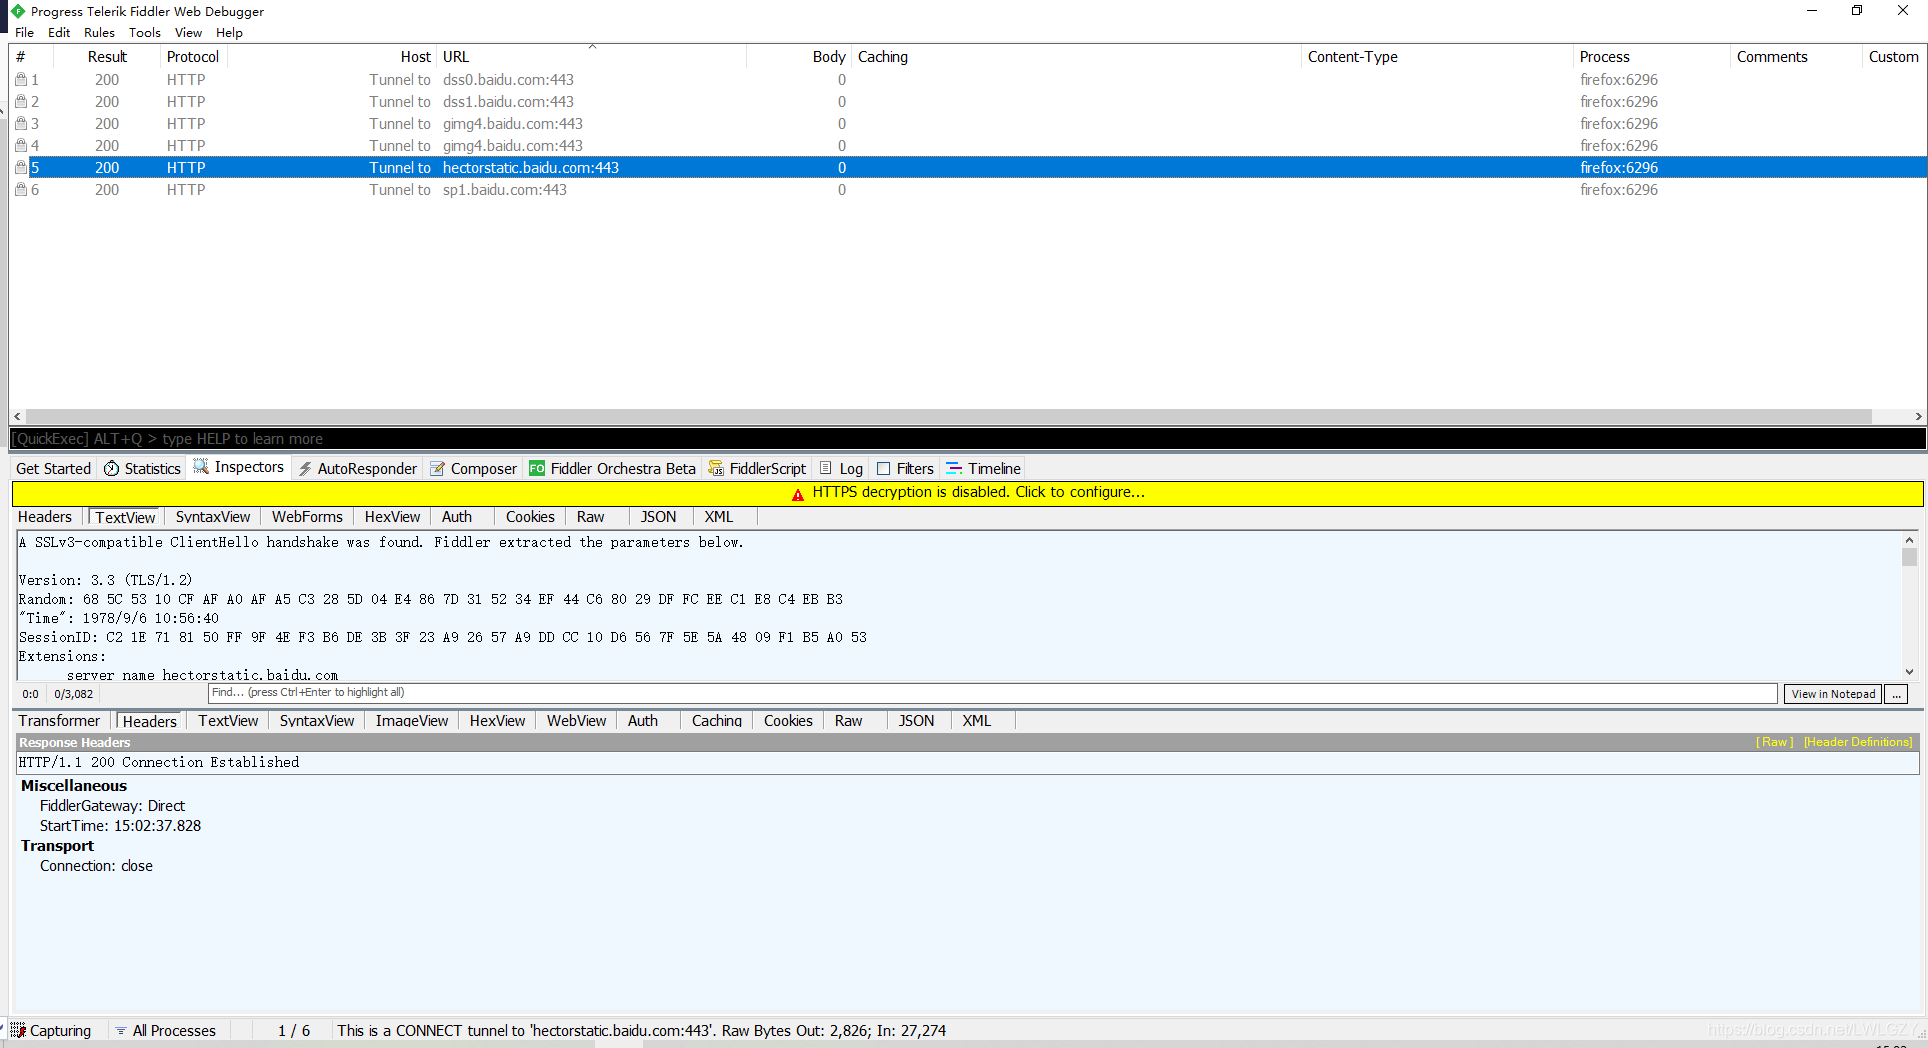Sort sessions by Protocol column

pyautogui.click(x=193, y=57)
